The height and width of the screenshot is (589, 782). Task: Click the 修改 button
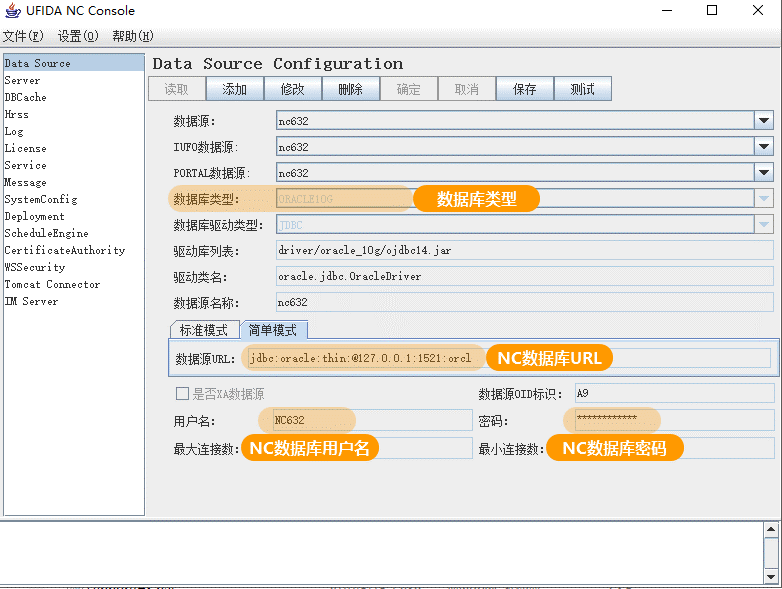click(x=293, y=89)
